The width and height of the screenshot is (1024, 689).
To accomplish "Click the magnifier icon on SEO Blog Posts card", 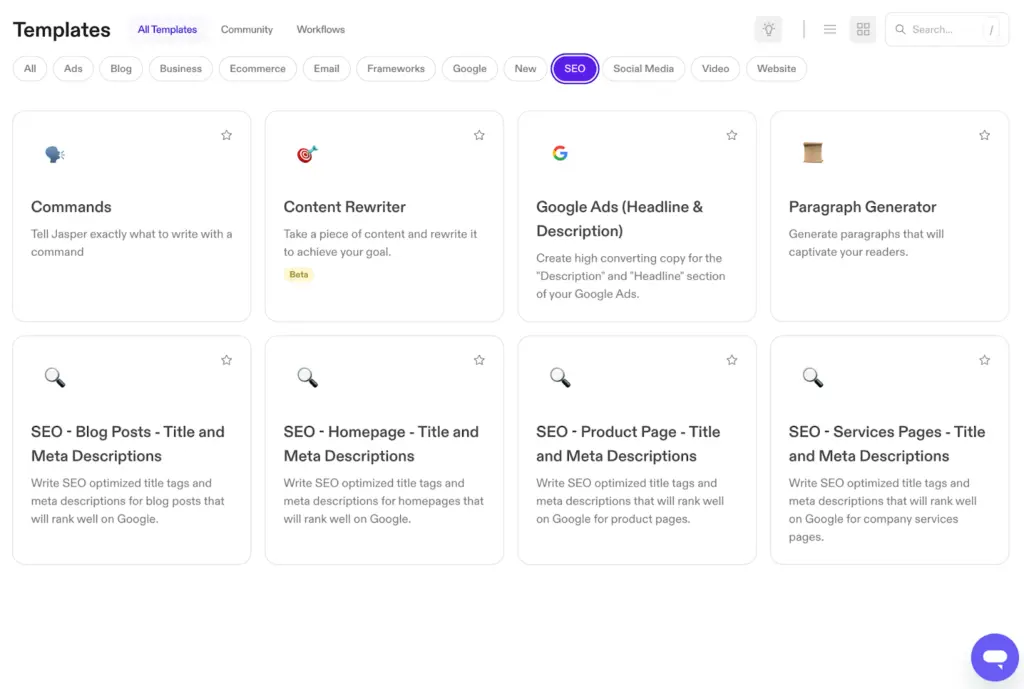I will click(54, 377).
